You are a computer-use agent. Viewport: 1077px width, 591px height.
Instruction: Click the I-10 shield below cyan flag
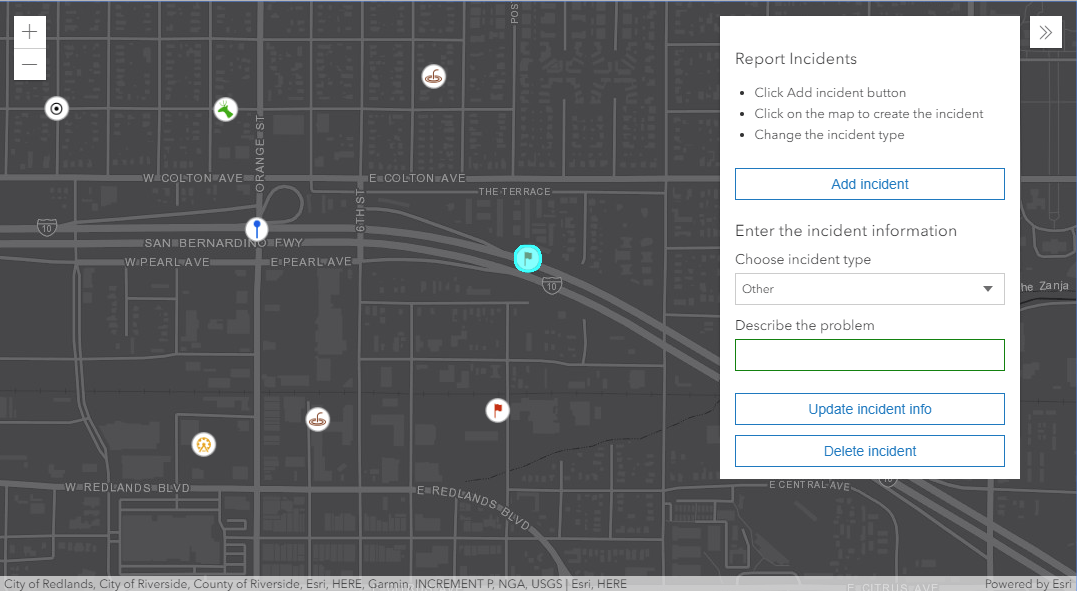(552, 285)
